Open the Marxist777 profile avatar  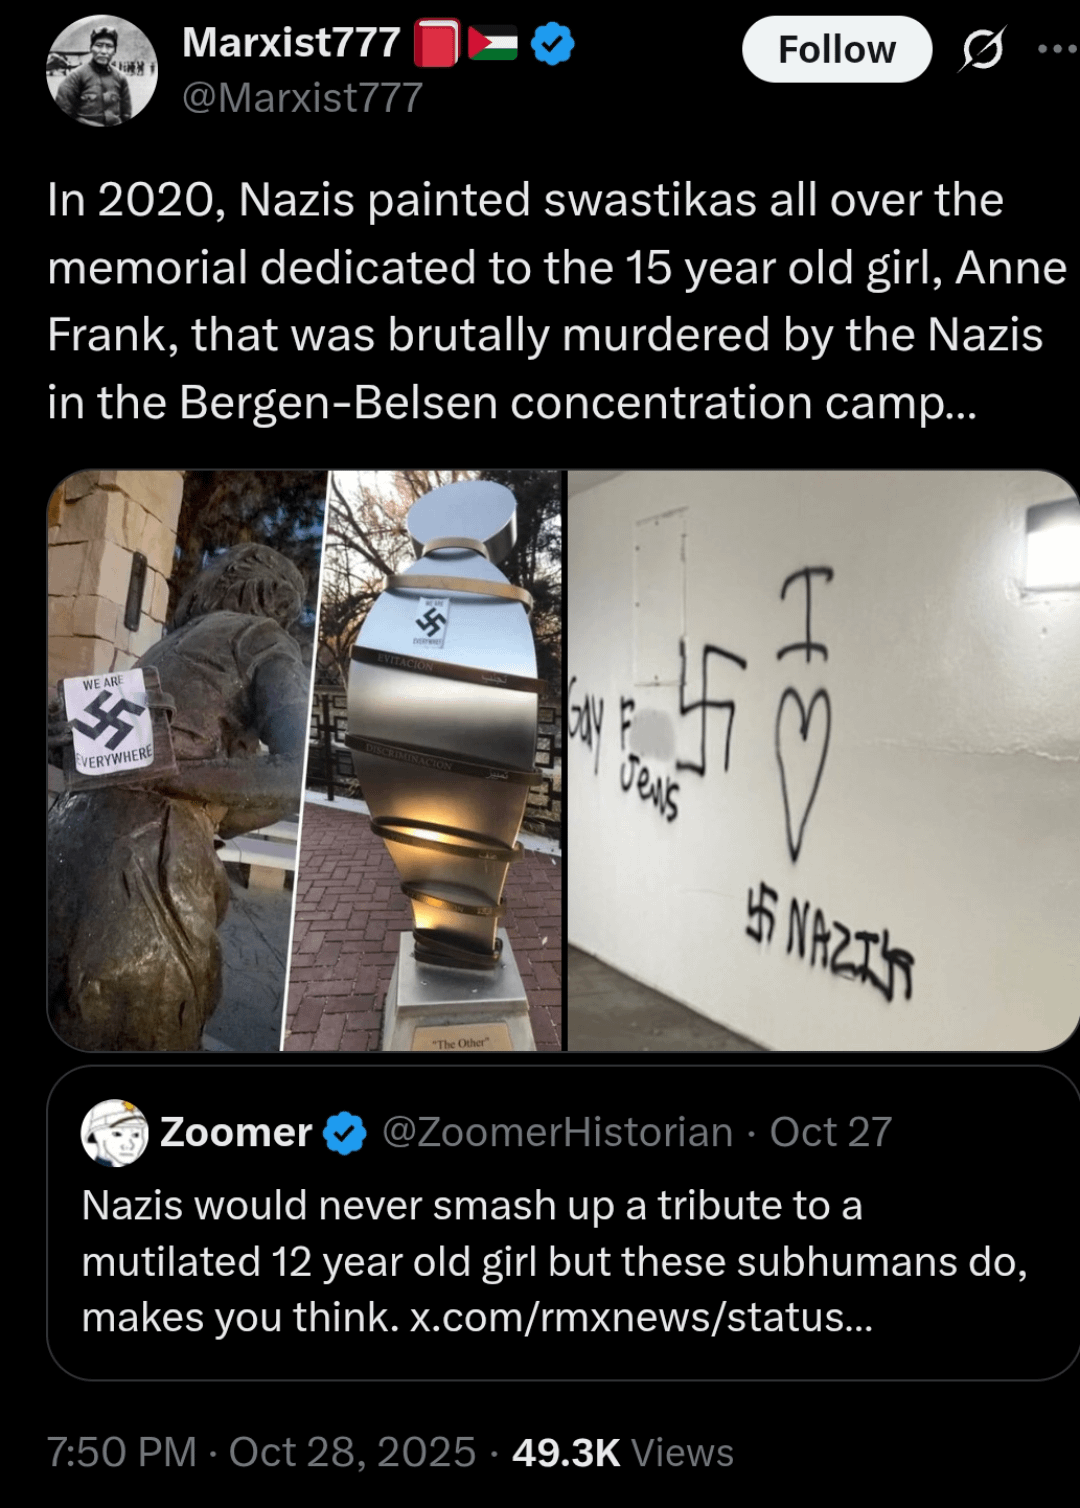pos(102,72)
